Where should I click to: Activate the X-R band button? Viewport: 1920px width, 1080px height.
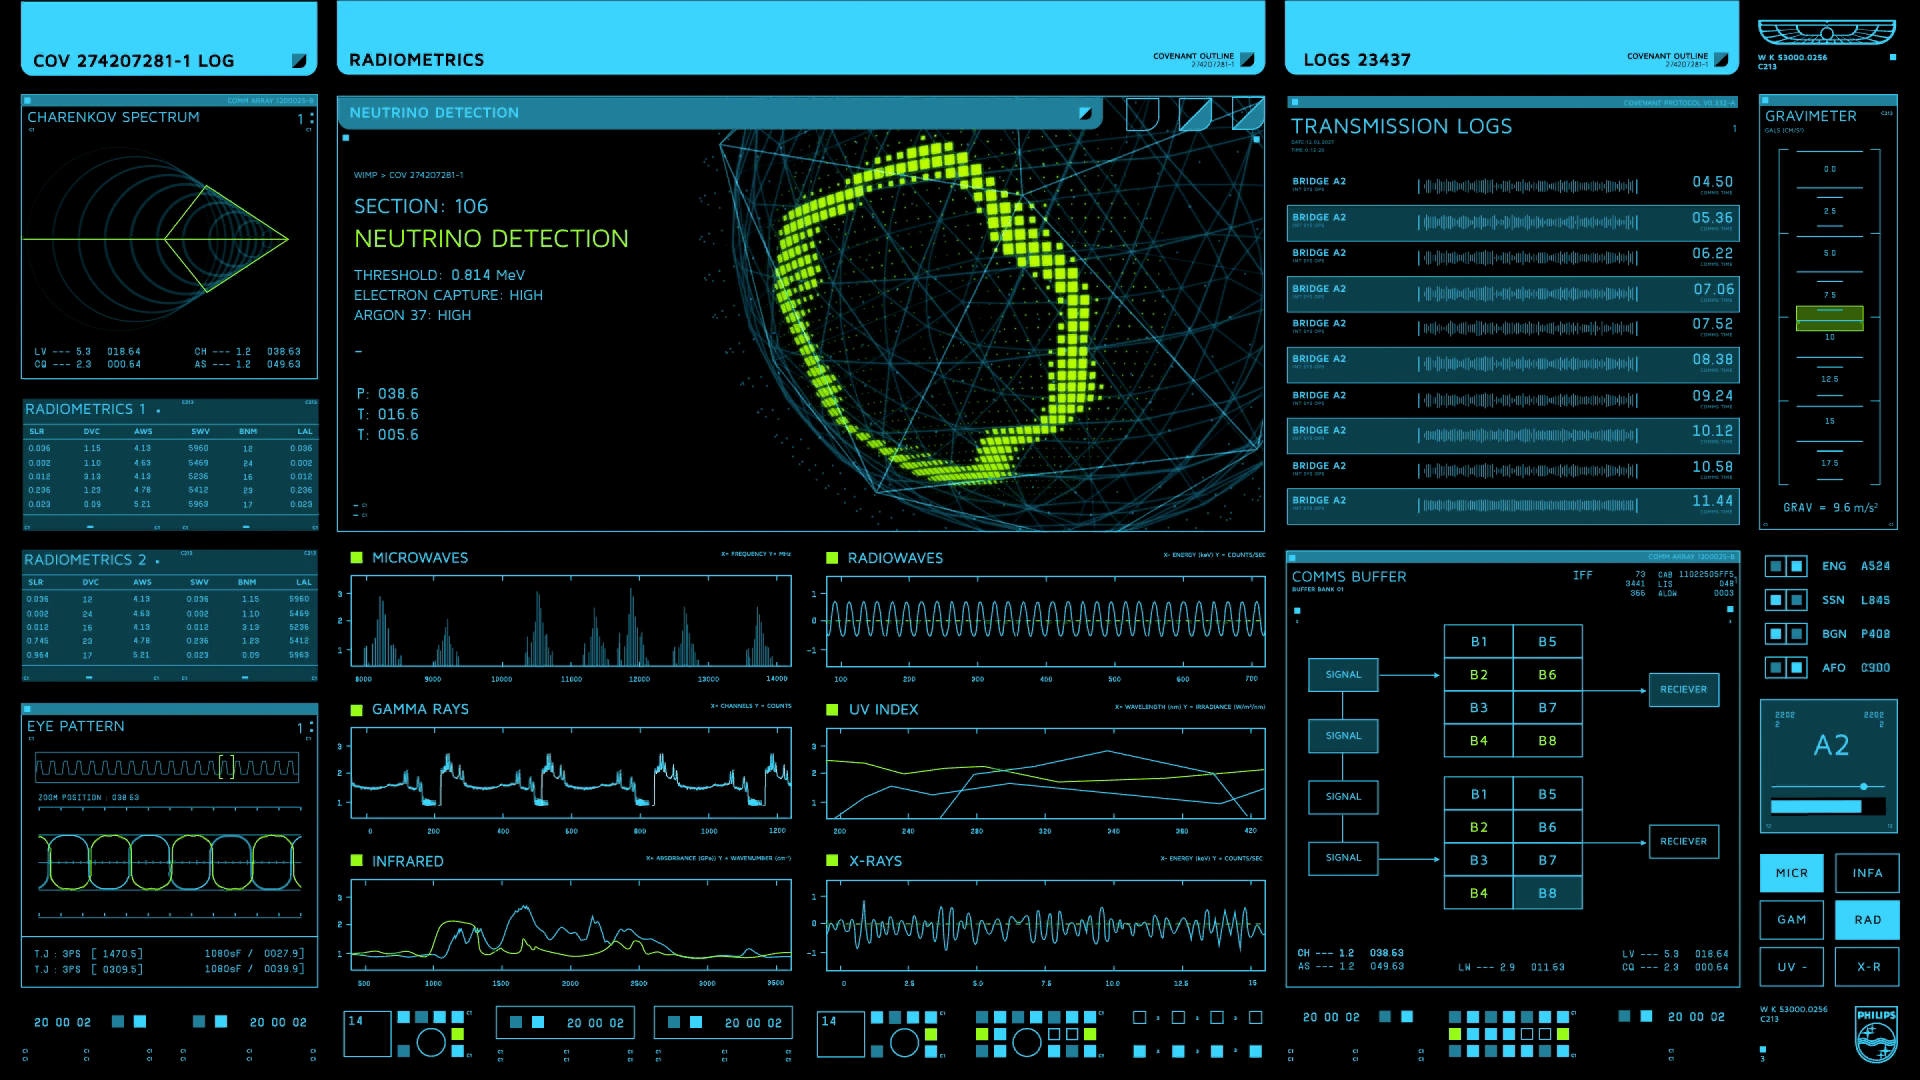1867,967
